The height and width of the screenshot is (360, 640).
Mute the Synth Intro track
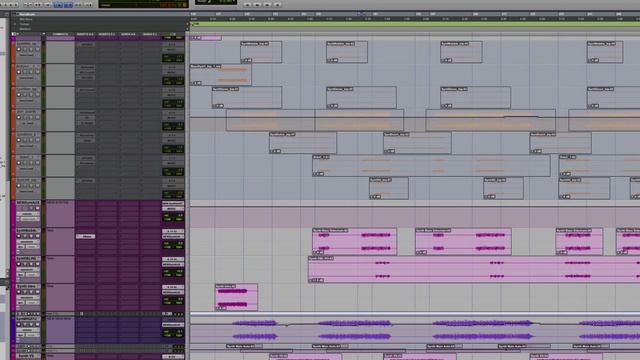(37, 292)
